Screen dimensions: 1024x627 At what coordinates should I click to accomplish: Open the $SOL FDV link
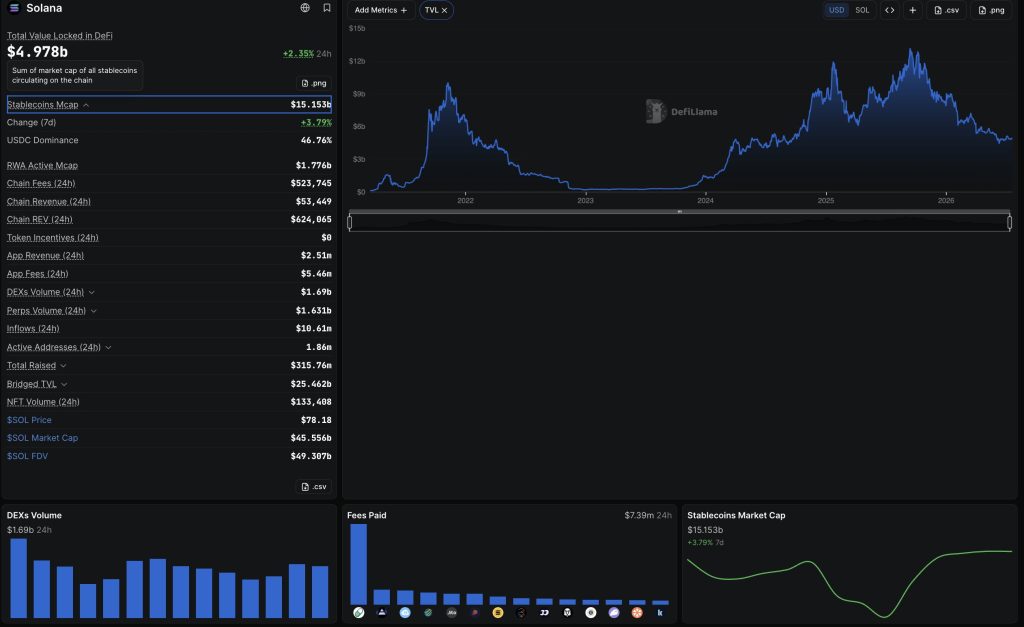point(27,456)
